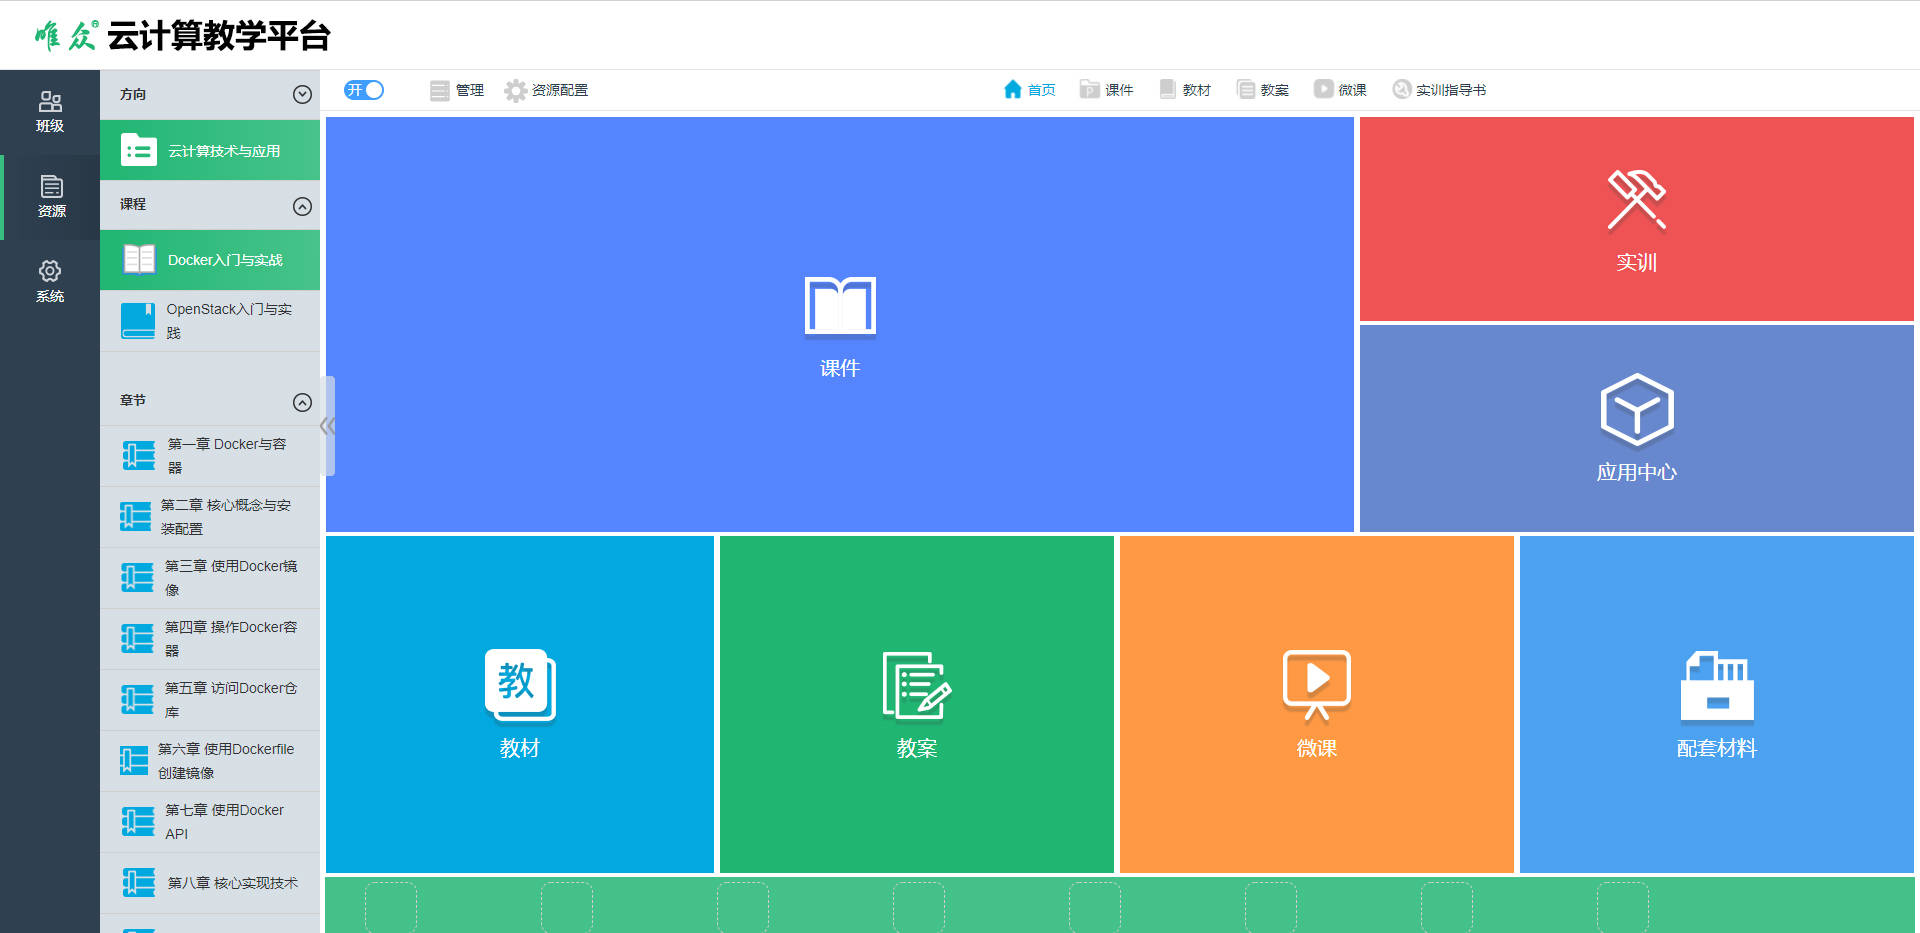
Task: Toggle the 开 switch off
Action: click(x=364, y=90)
